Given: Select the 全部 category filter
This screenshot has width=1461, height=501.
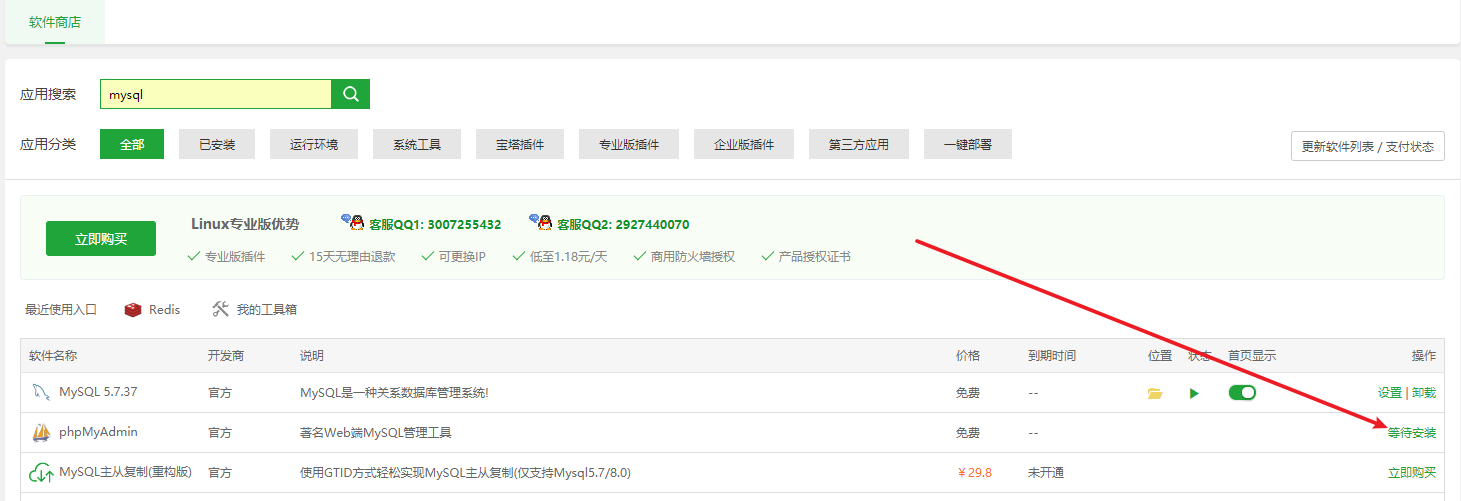Looking at the screenshot, I should (132, 145).
